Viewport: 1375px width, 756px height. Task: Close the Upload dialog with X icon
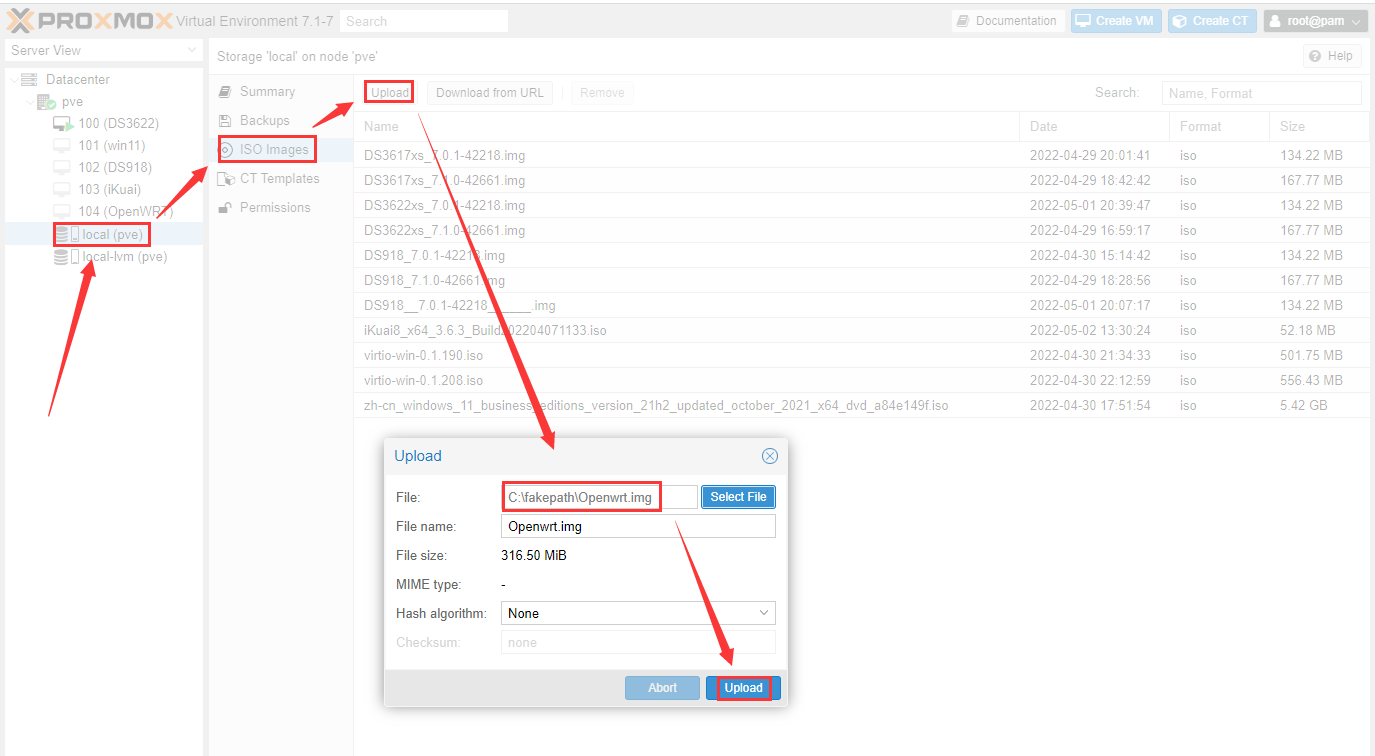pos(769,456)
